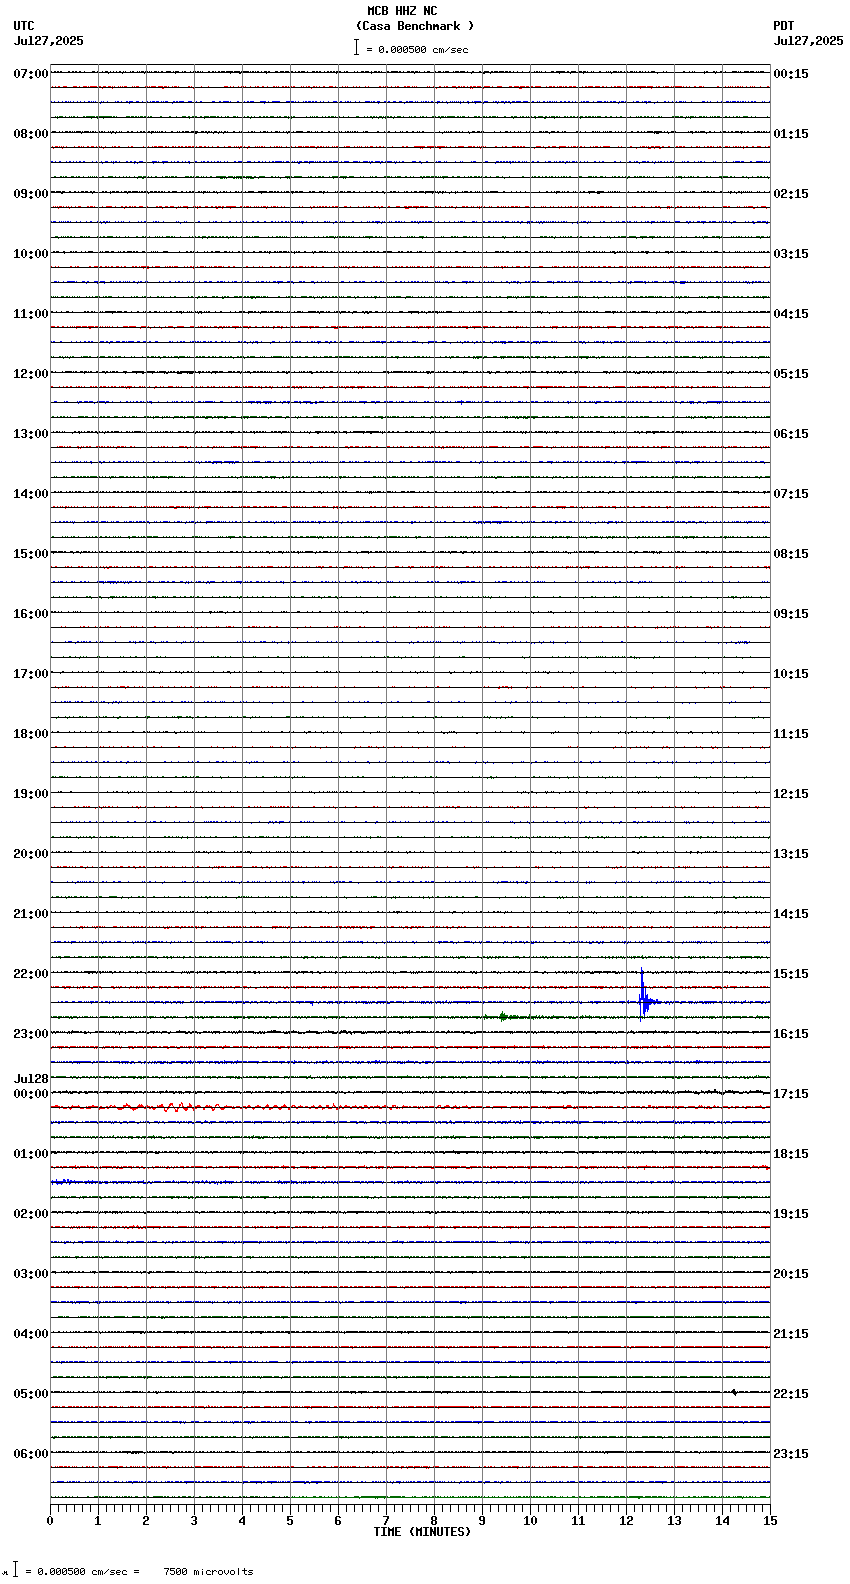Click the UTC row label '05:00'
Image resolution: width=850 pixels, height=1584 pixels.
click(31, 1394)
